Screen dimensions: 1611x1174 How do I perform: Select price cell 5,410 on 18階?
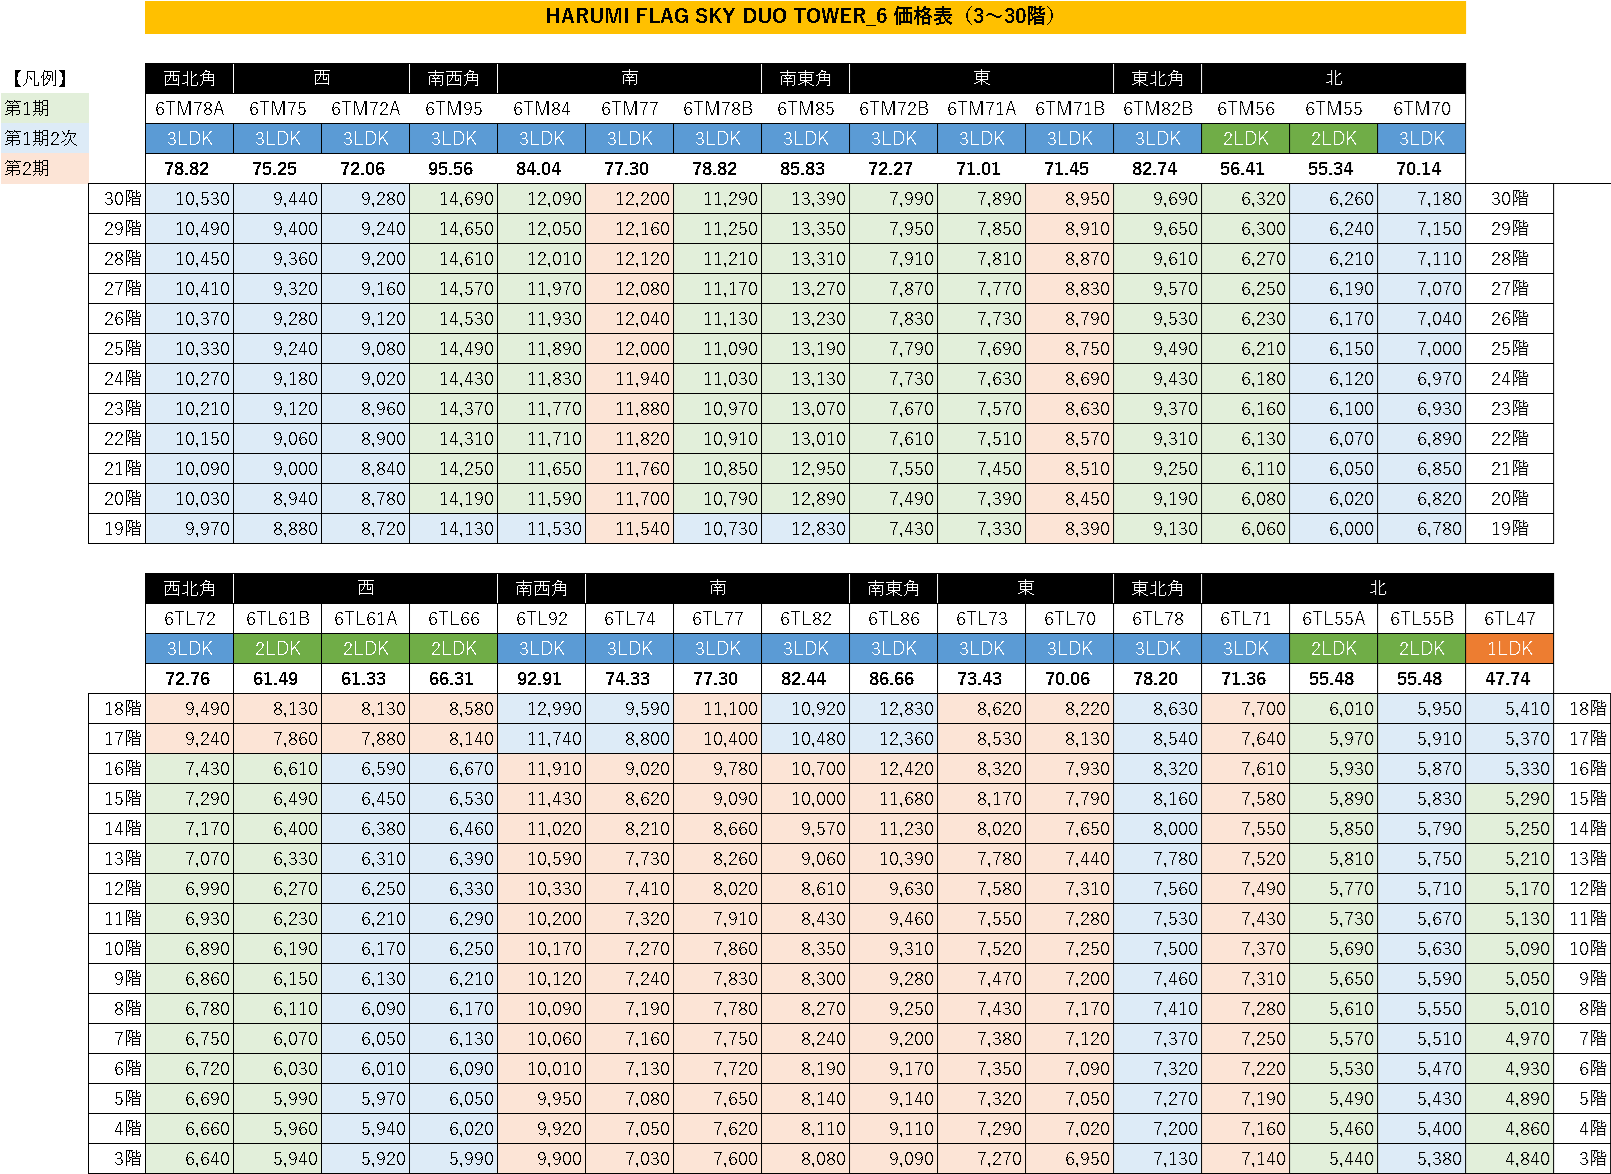pos(1509,708)
